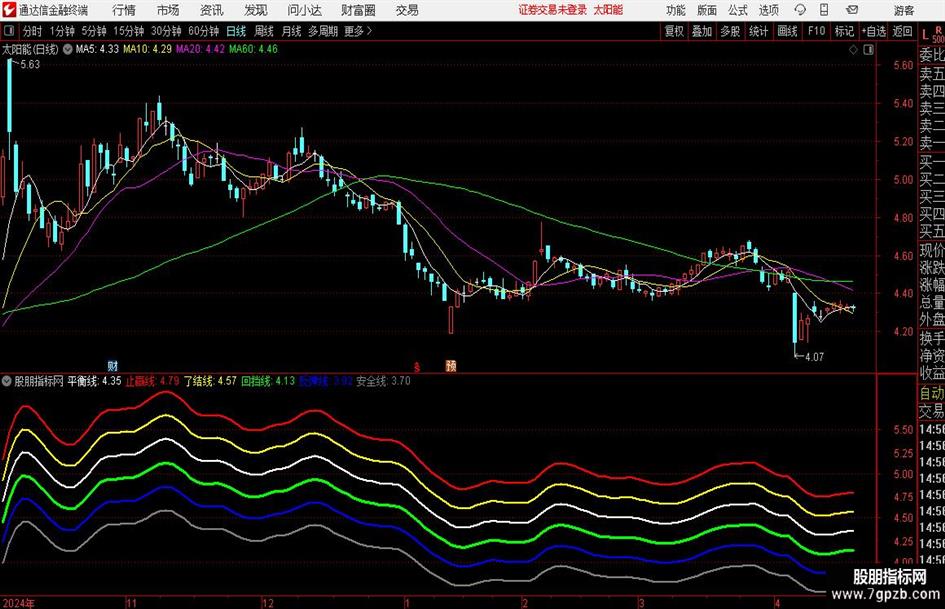Toggle the right side panel icon
This screenshot has height=609, width=945.
tap(868, 50)
